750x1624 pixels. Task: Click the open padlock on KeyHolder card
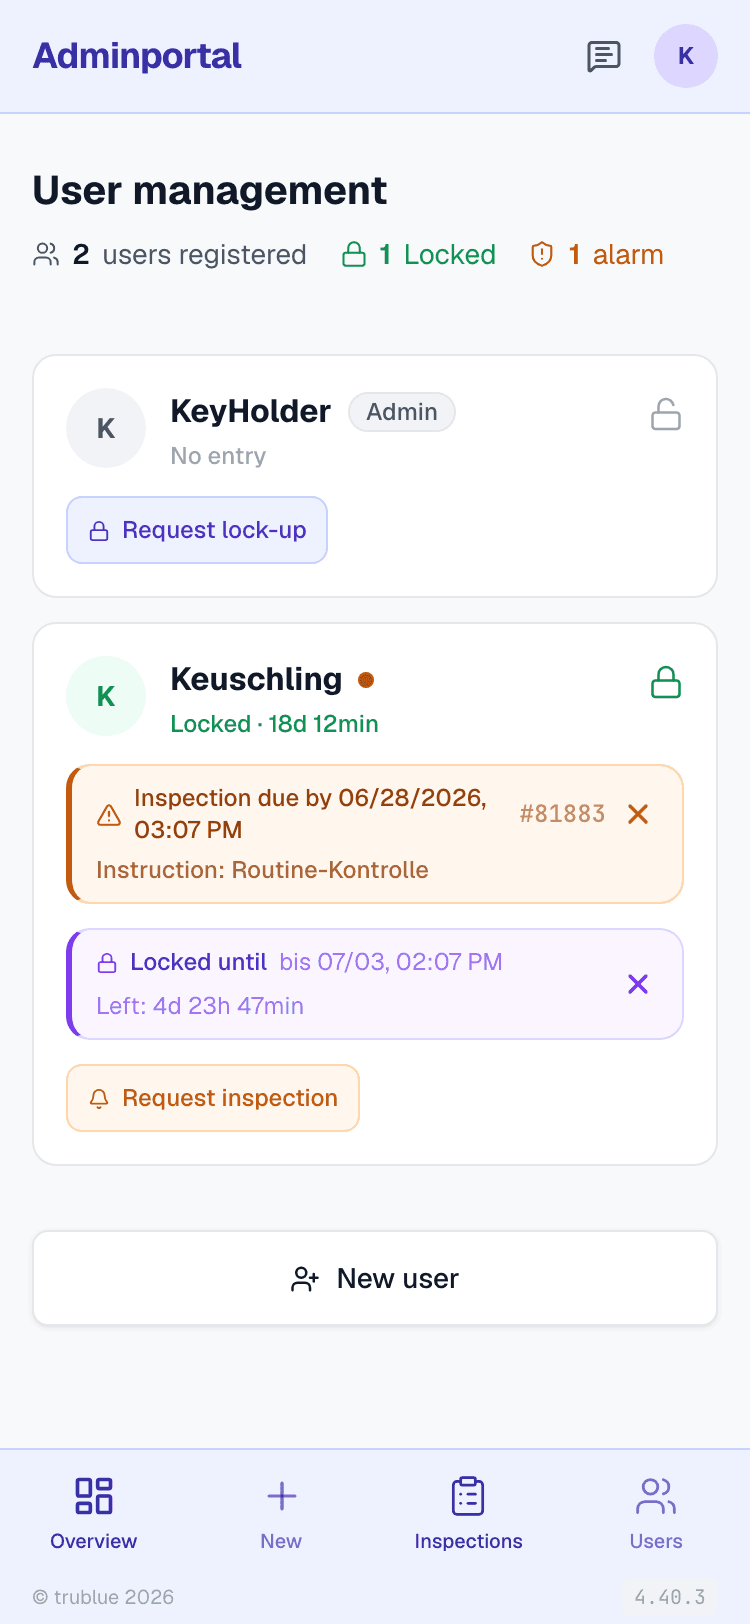click(666, 414)
